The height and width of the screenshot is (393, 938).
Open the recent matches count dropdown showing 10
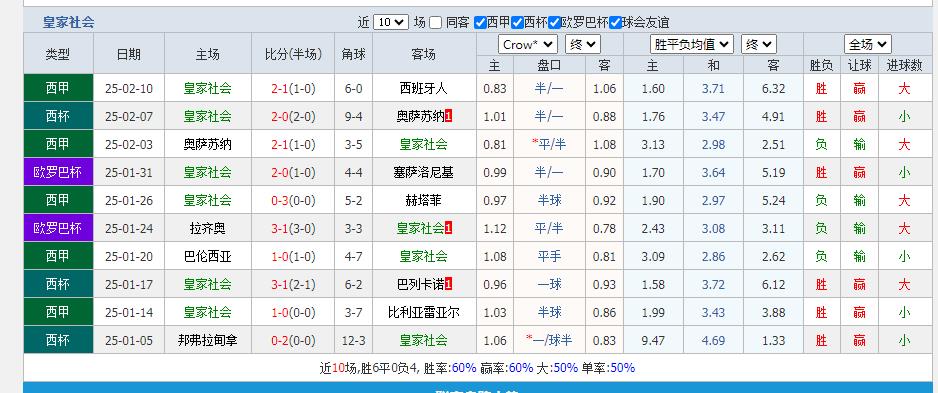pos(391,22)
